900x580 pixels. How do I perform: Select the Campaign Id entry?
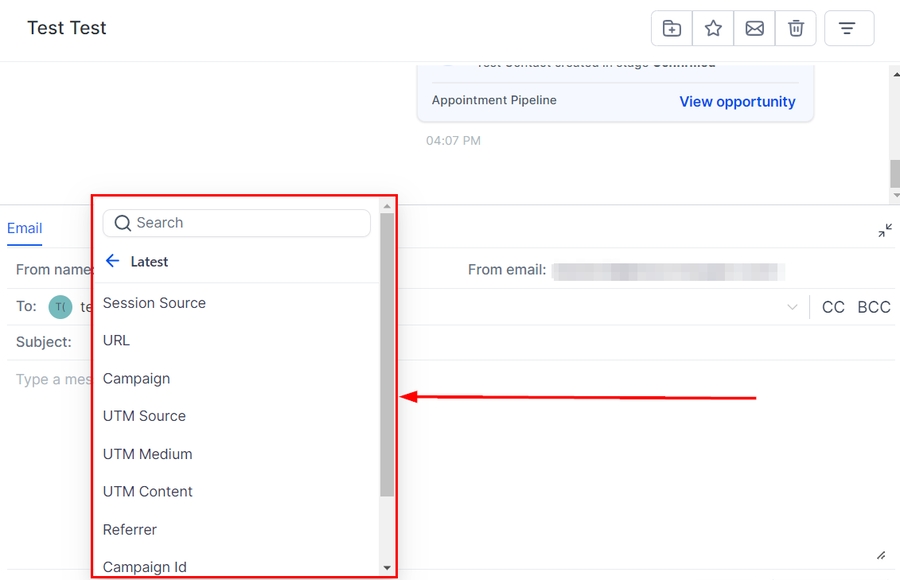[x=144, y=567]
